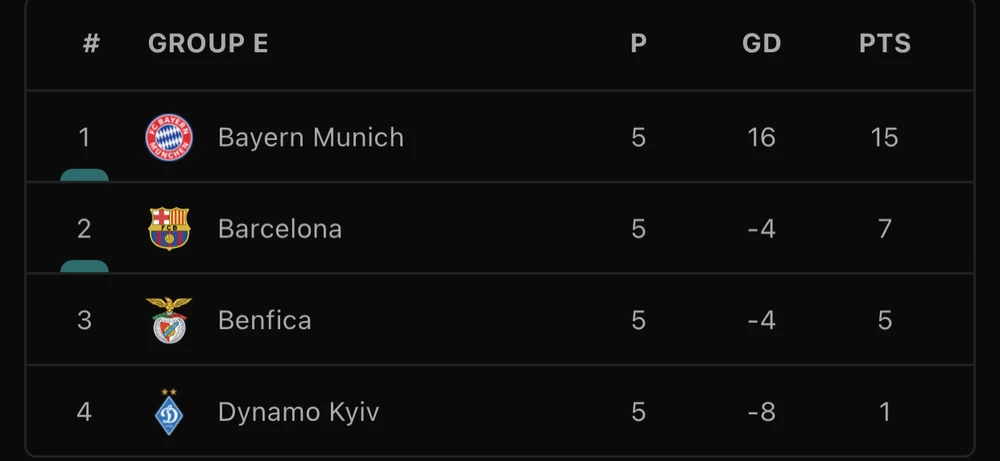
Task: Click the # rank column header
Action: coord(91,44)
